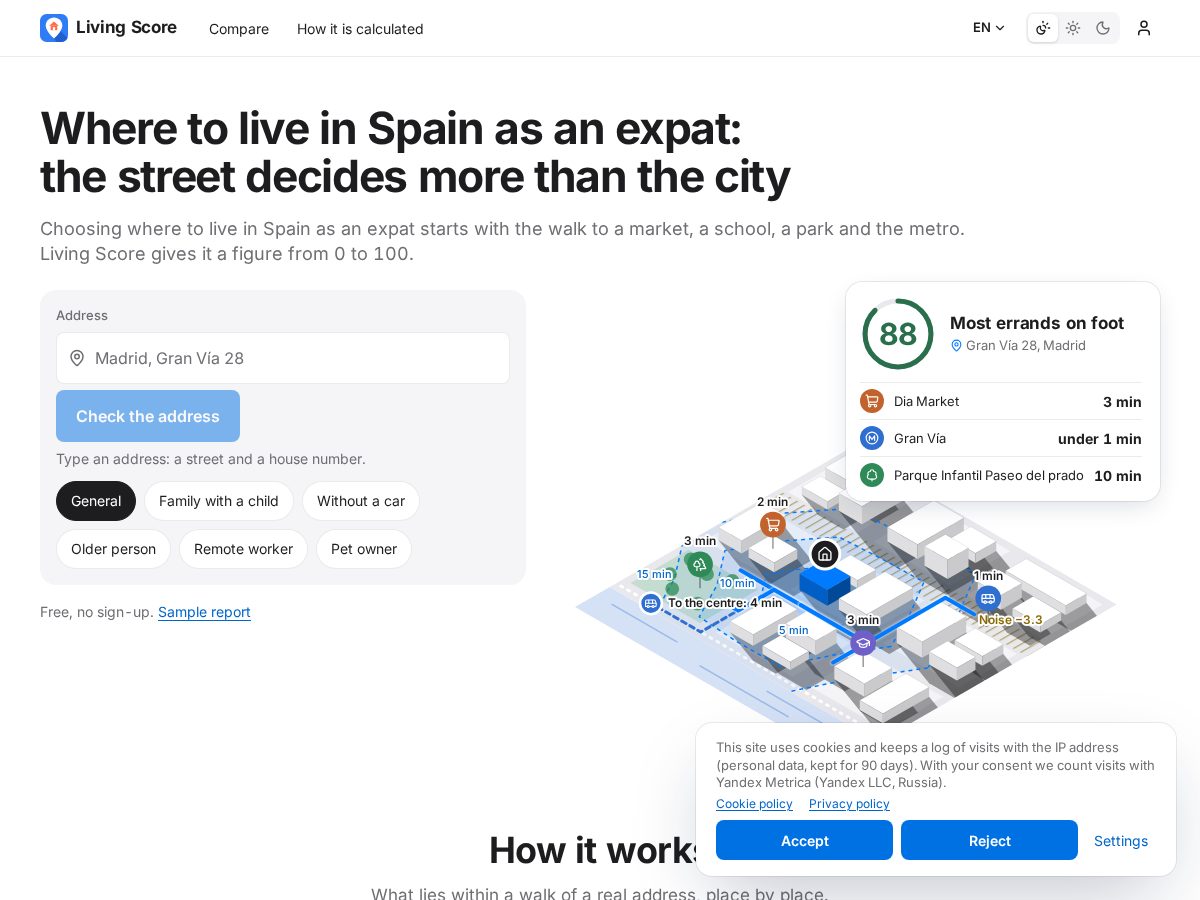Click the location pin in address field
Viewport: 1200px width, 900px height.
pyautogui.click(x=77, y=358)
